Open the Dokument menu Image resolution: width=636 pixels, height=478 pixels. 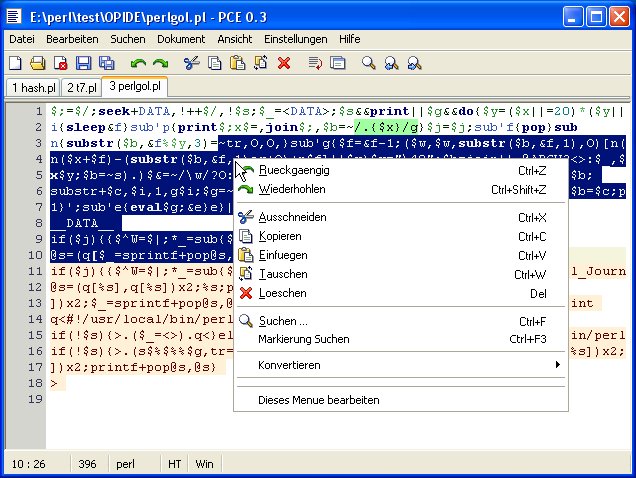coord(181,39)
